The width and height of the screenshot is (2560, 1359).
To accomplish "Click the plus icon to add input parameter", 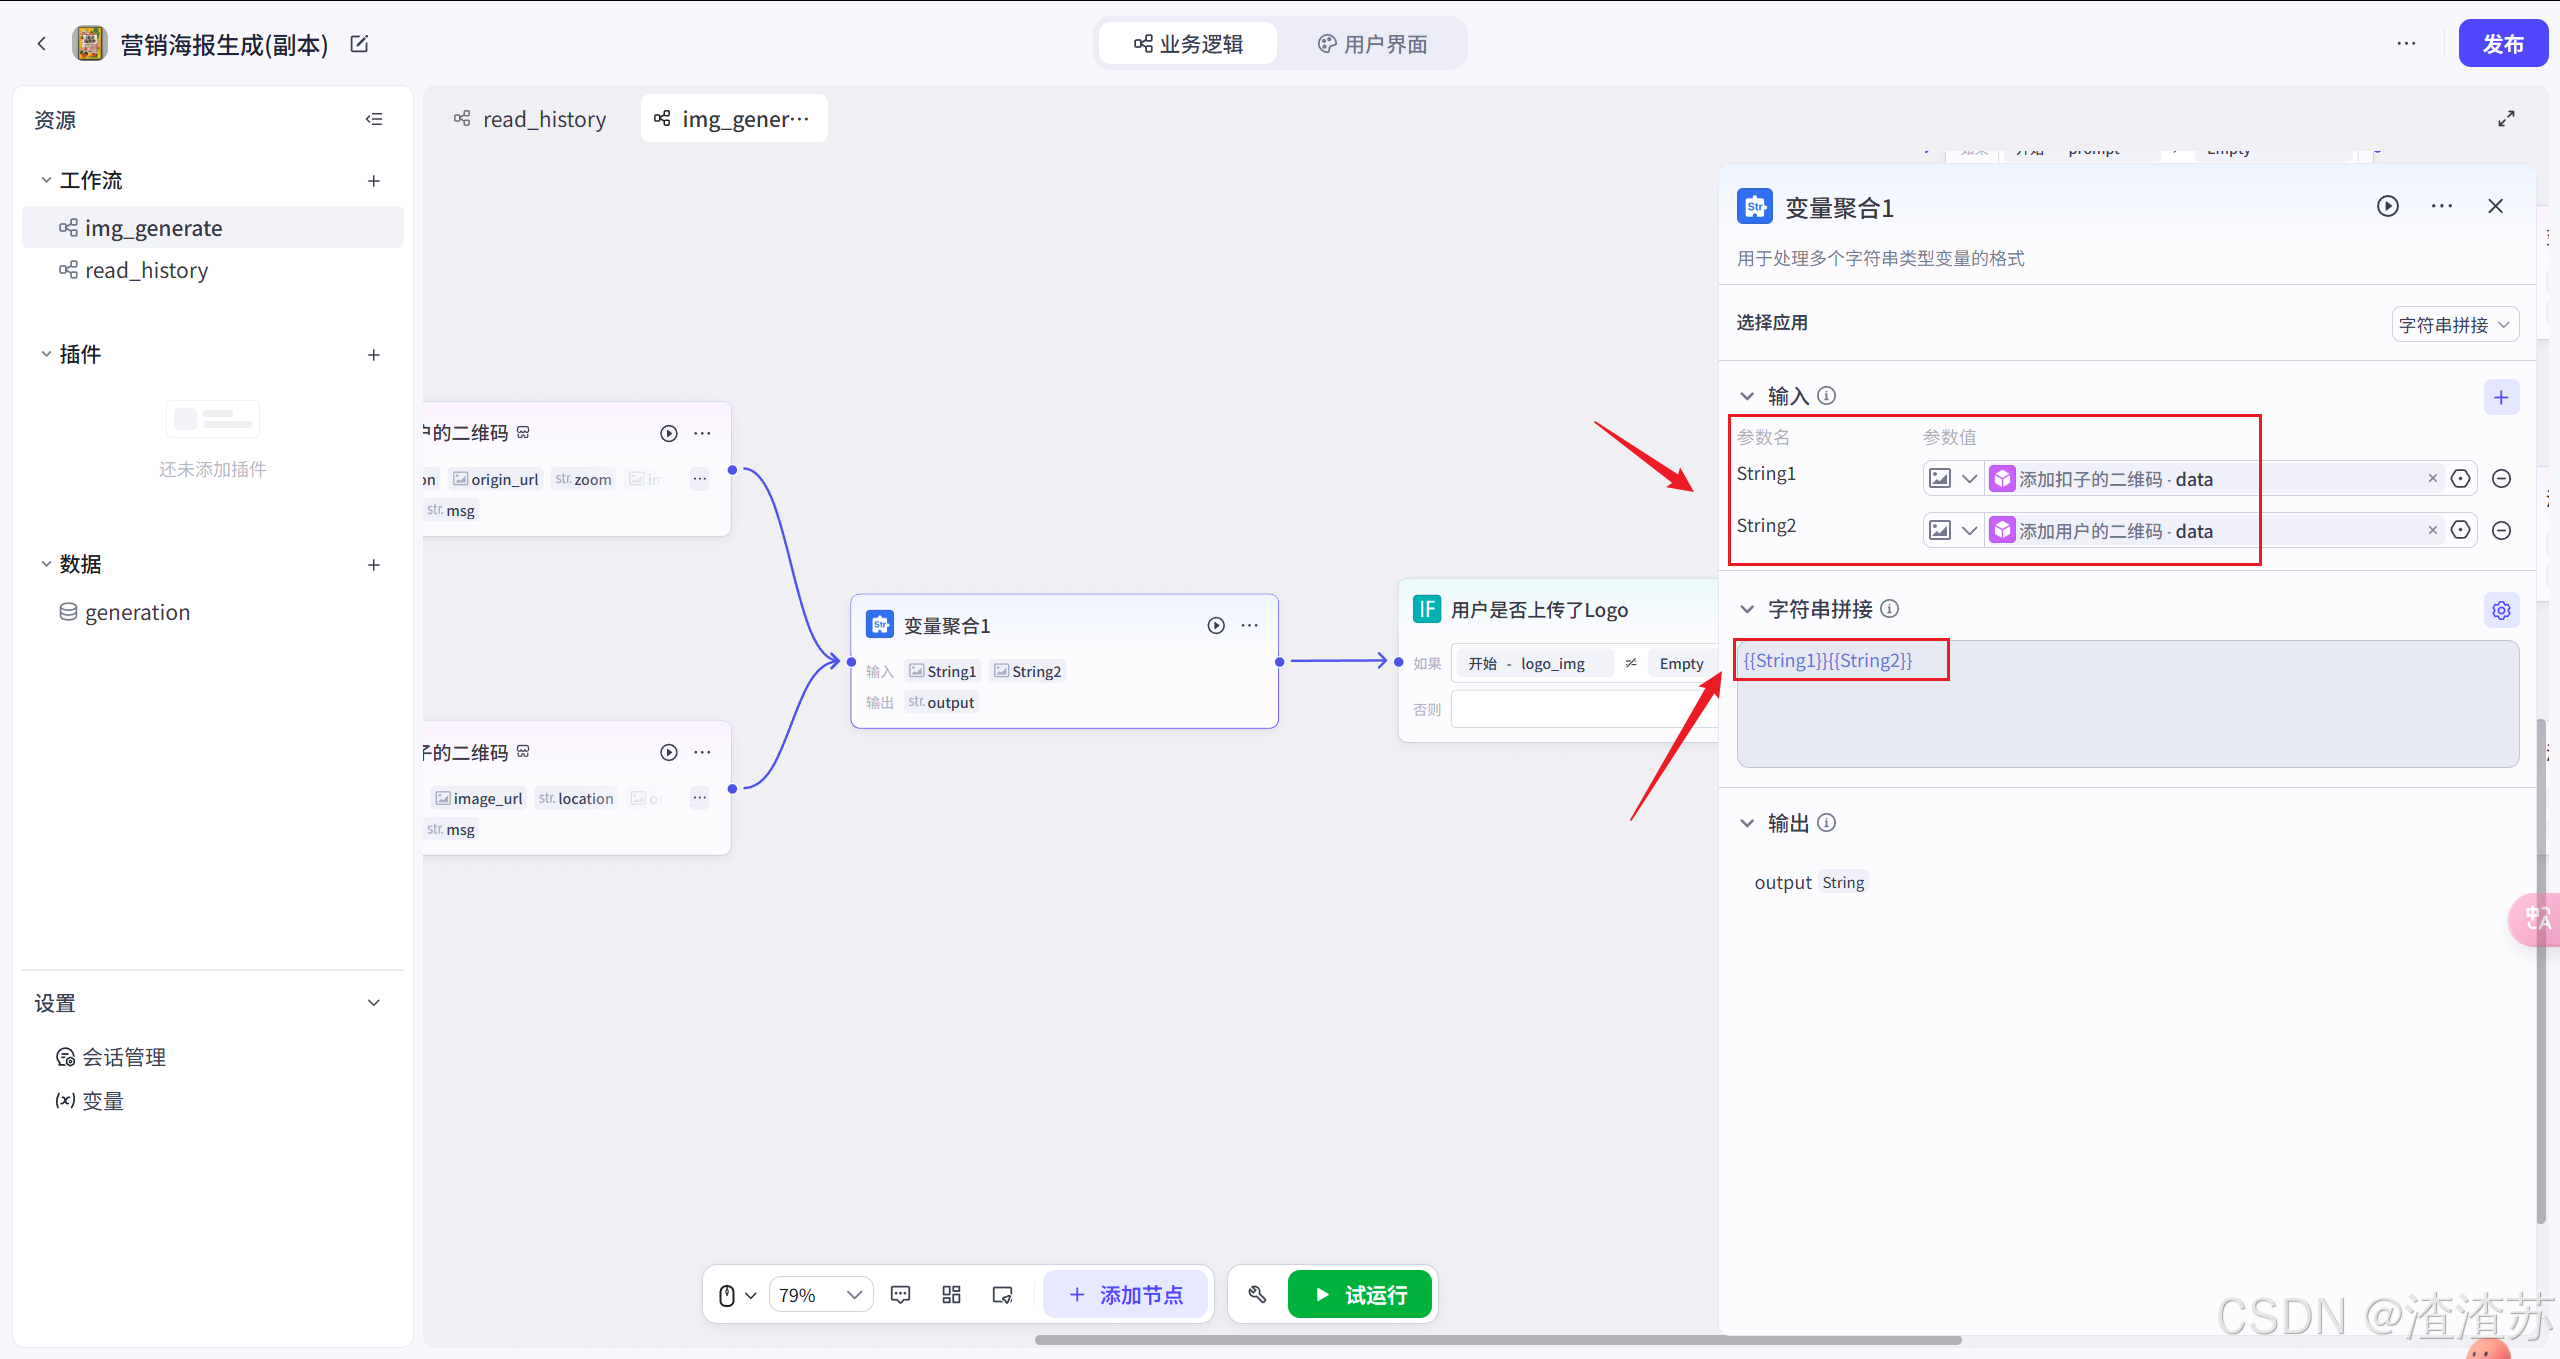I will tap(2500, 397).
